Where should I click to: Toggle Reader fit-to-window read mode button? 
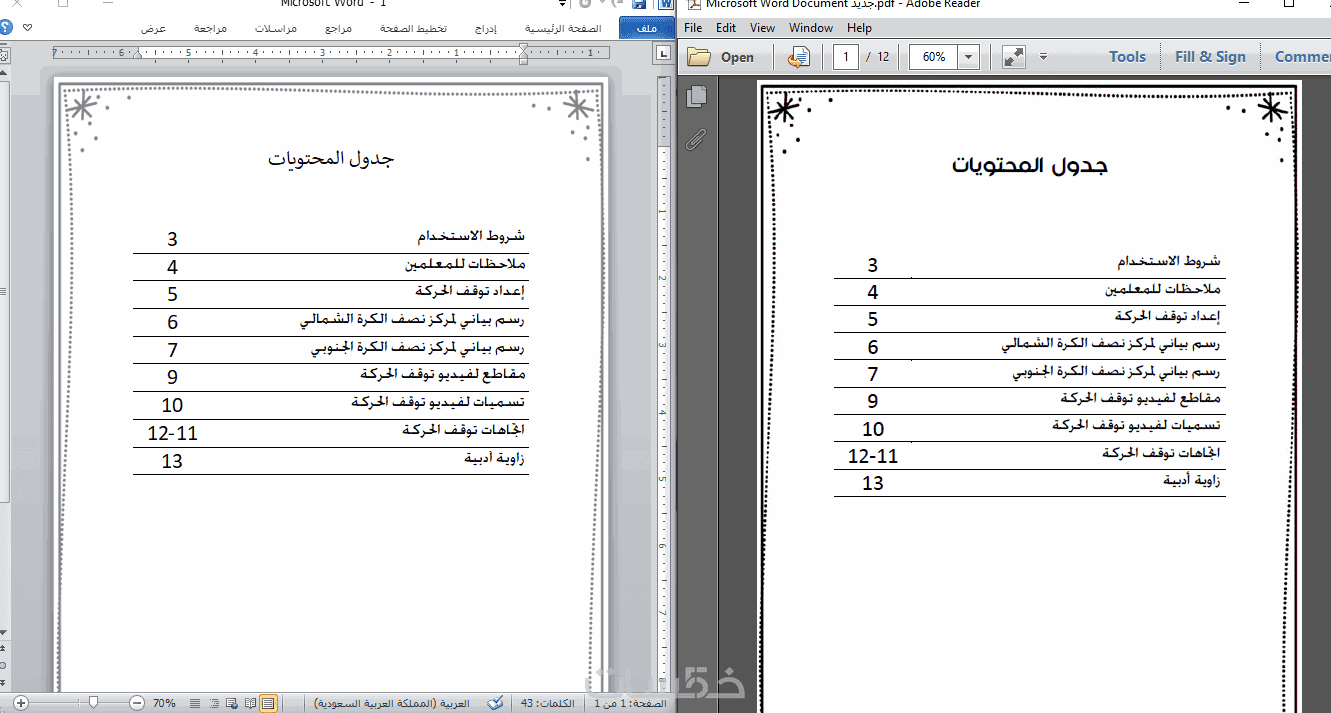click(1014, 57)
